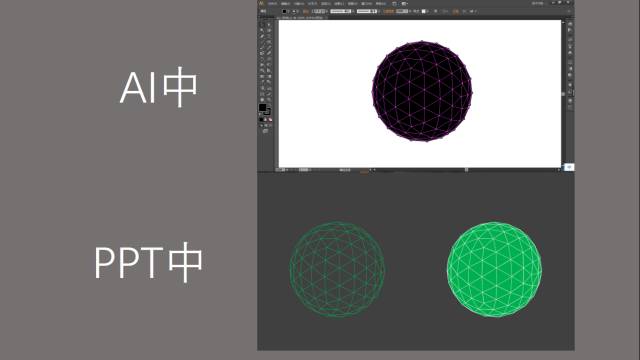This screenshot has height=360, width=640.
Task: Select the Type tool in Illustrator toolbox
Action: [269, 36]
